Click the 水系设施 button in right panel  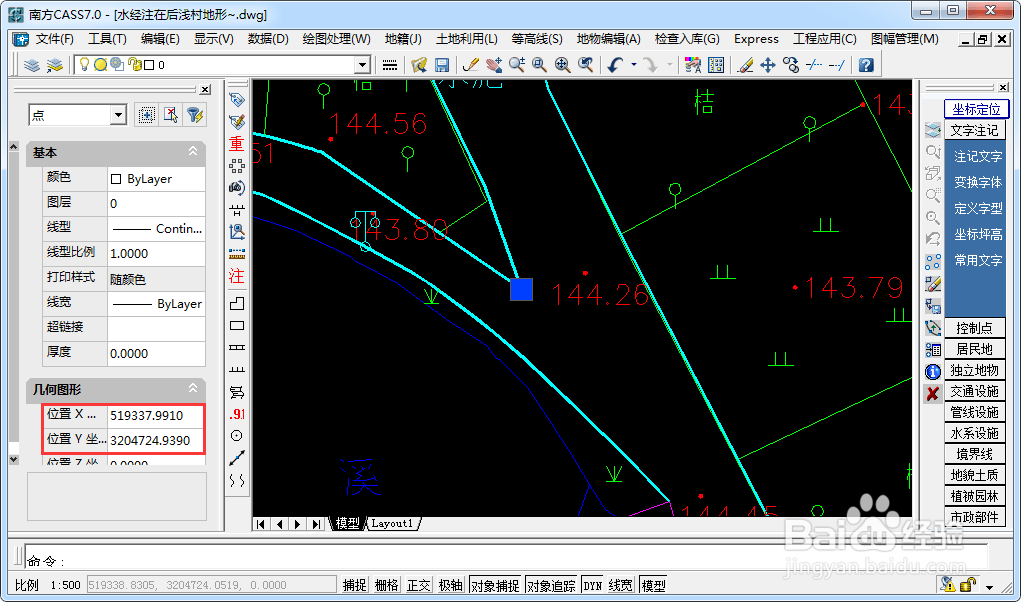click(974, 433)
